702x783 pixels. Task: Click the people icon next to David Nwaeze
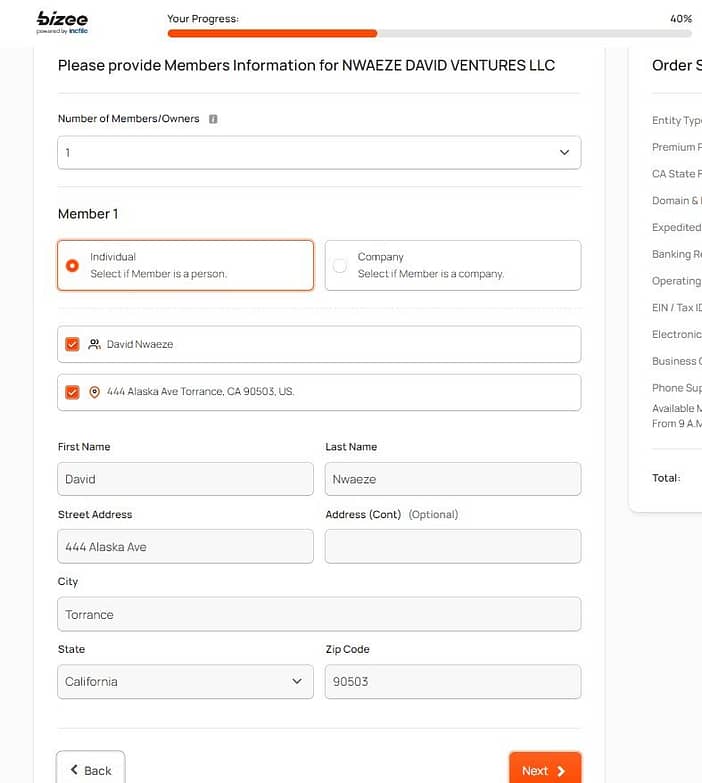pyautogui.click(x=94, y=344)
